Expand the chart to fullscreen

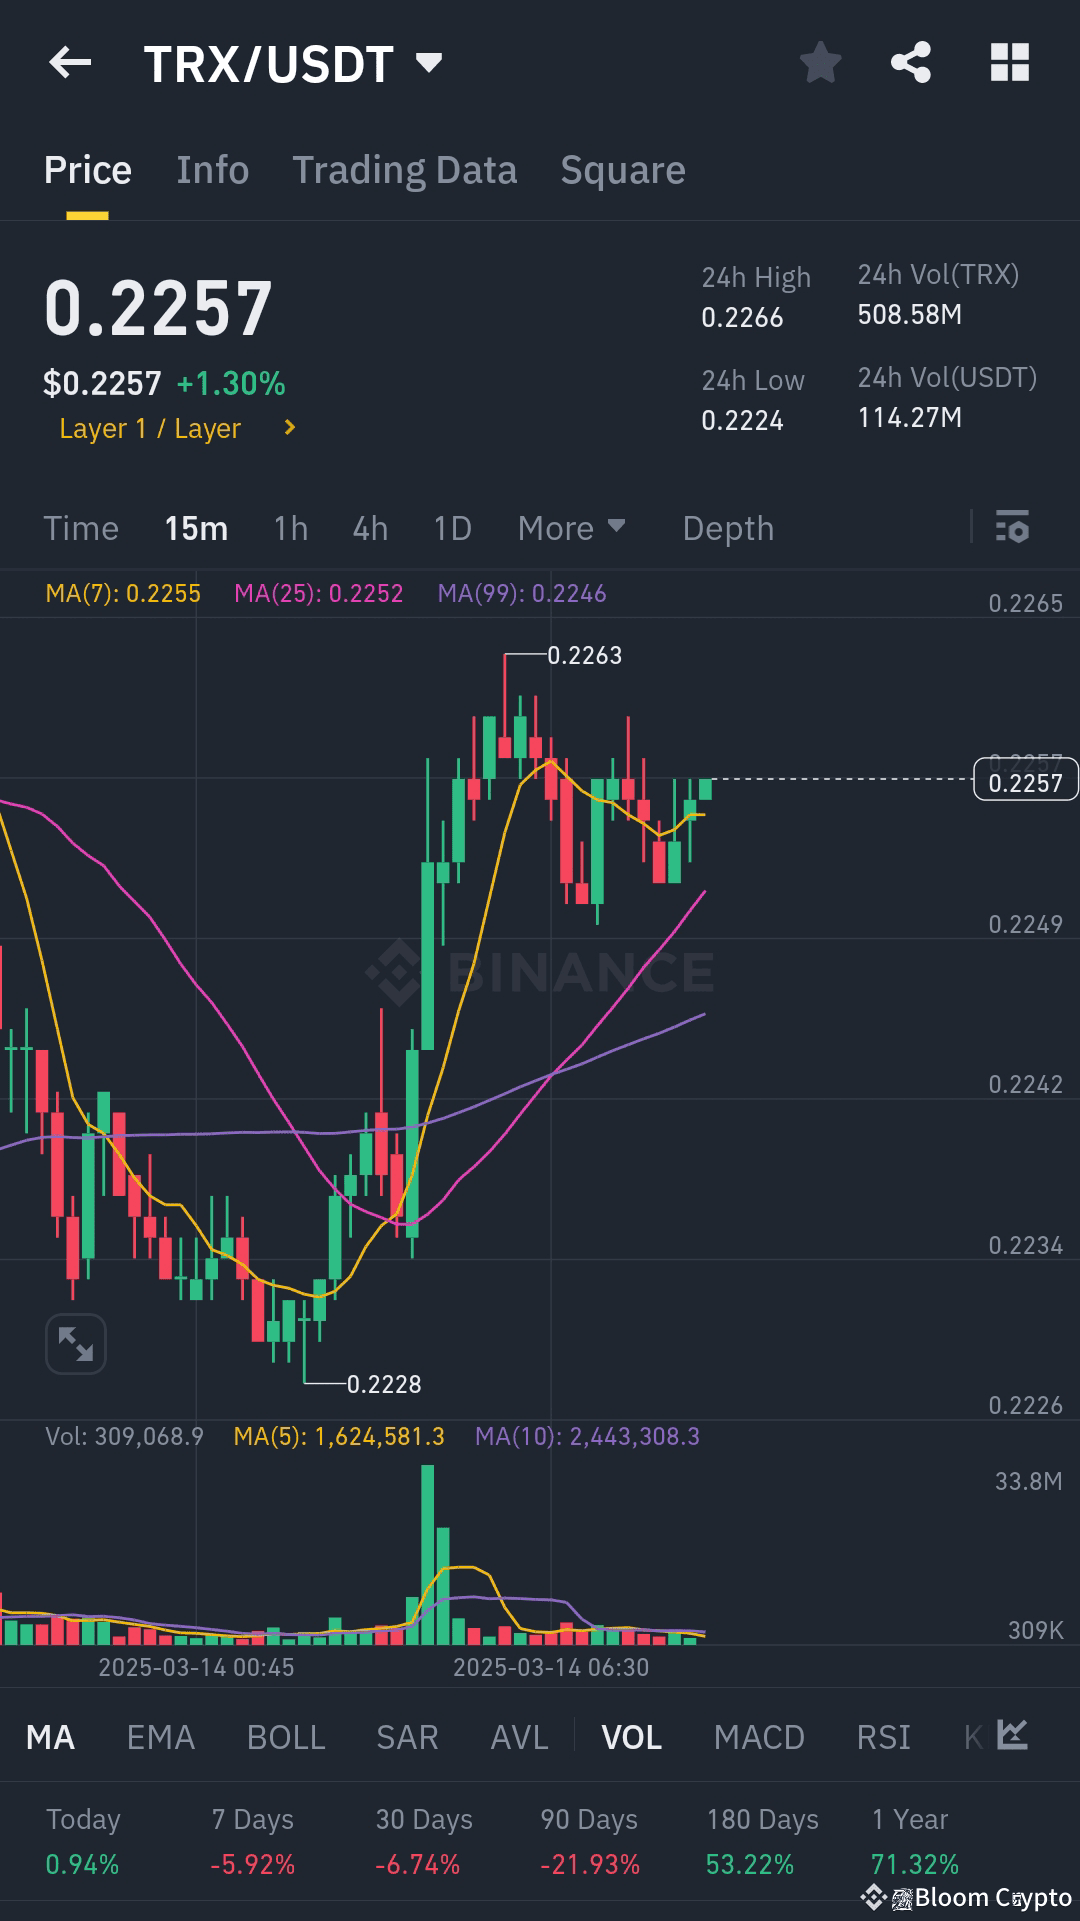click(76, 1344)
